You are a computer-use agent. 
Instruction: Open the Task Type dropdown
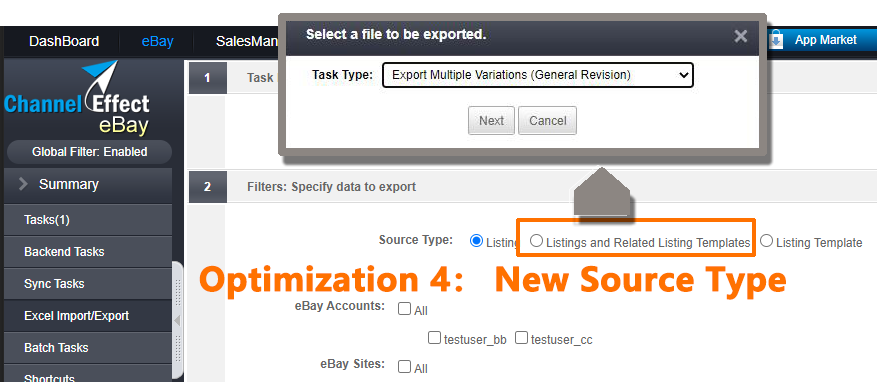pos(537,75)
